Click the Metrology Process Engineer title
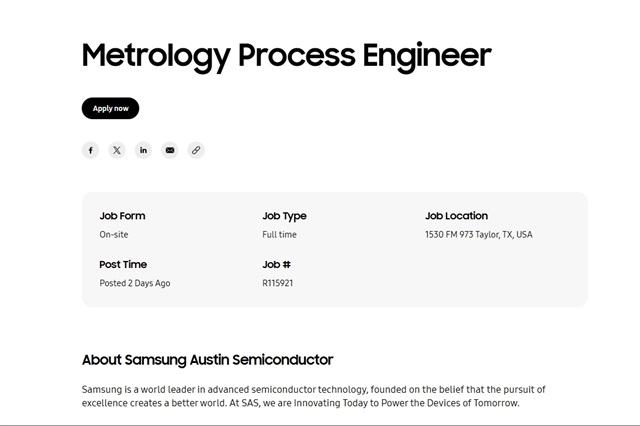 pos(286,55)
